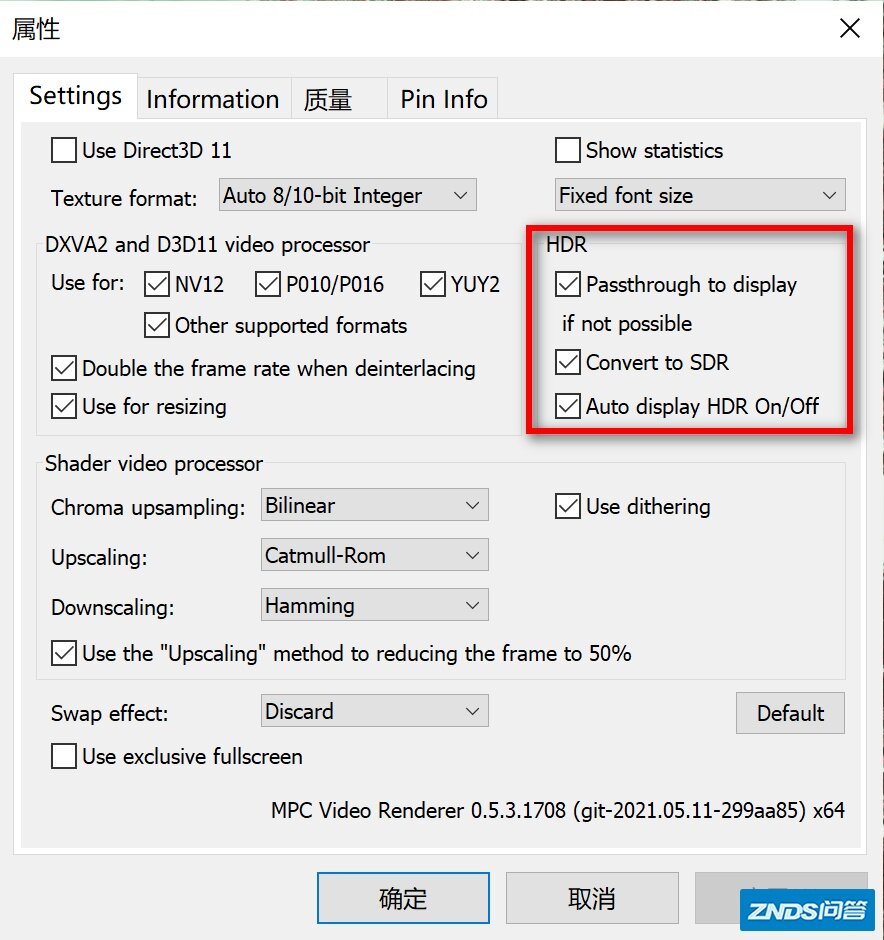Uncheck Convert to SDR
The image size is (884, 940).
pos(568,362)
